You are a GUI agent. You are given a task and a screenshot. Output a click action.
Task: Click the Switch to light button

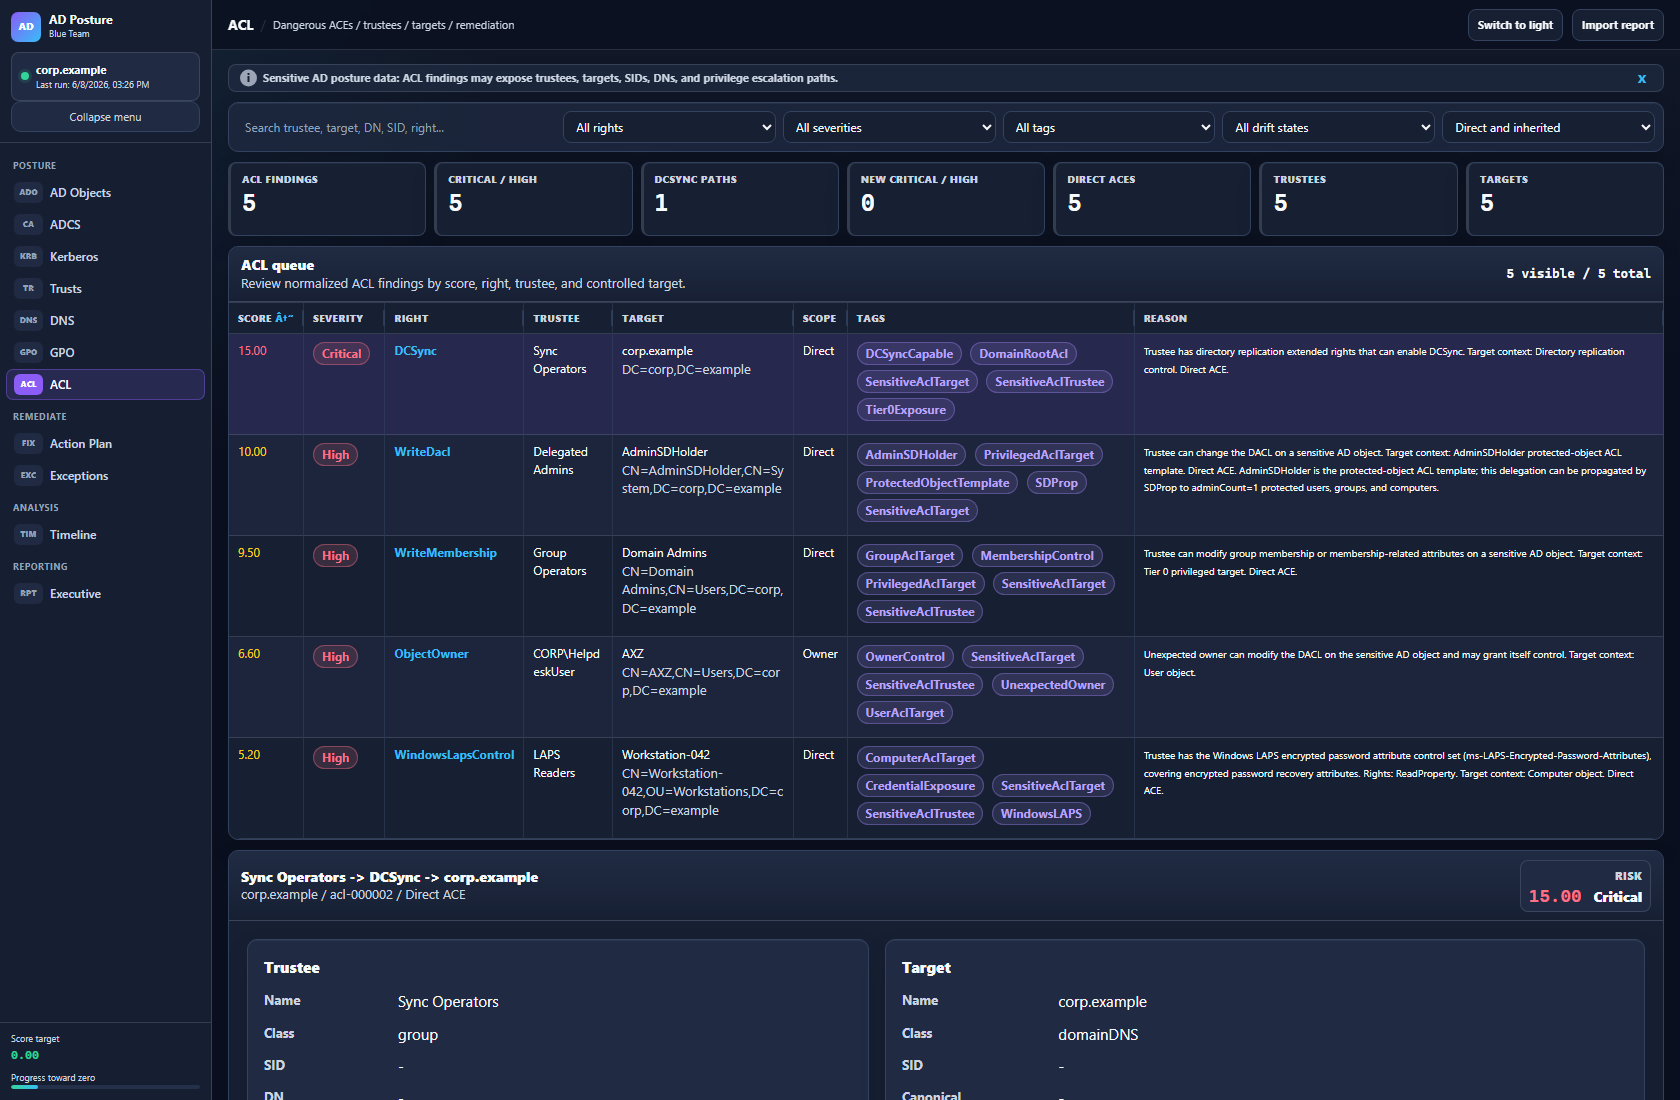click(1515, 25)
